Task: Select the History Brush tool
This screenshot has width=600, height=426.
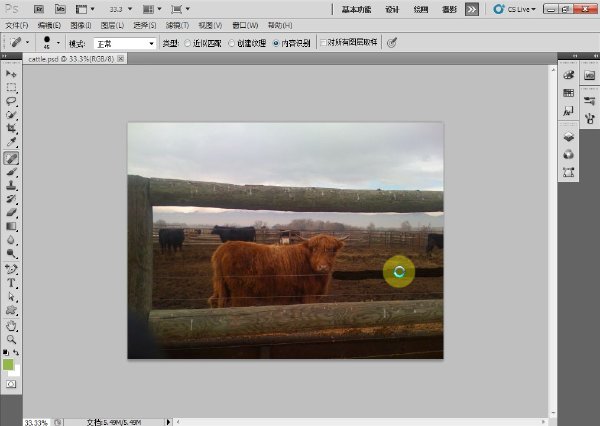Action: point(11,199)
